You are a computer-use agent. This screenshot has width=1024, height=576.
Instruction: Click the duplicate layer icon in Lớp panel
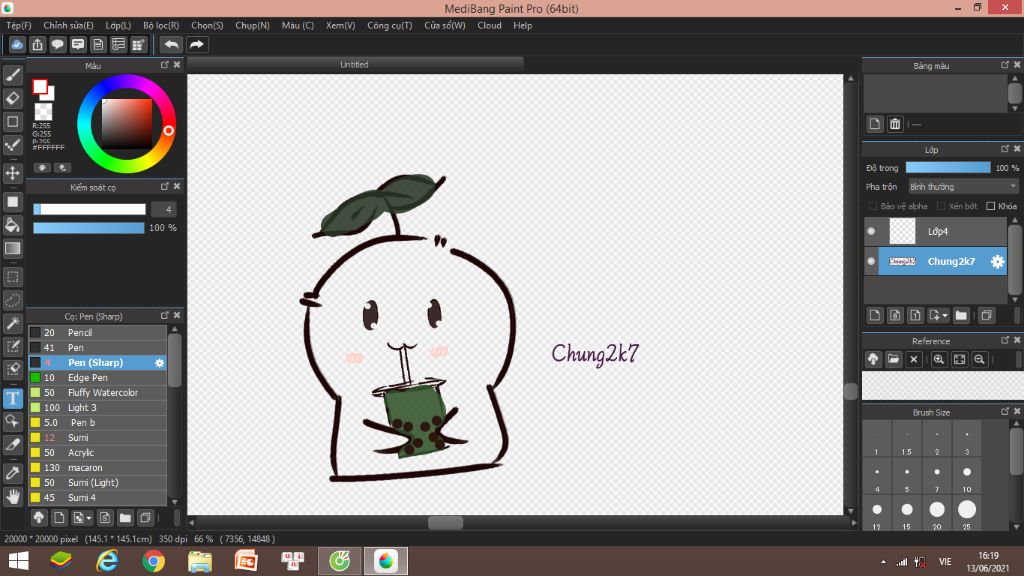[x=986, y=315]
